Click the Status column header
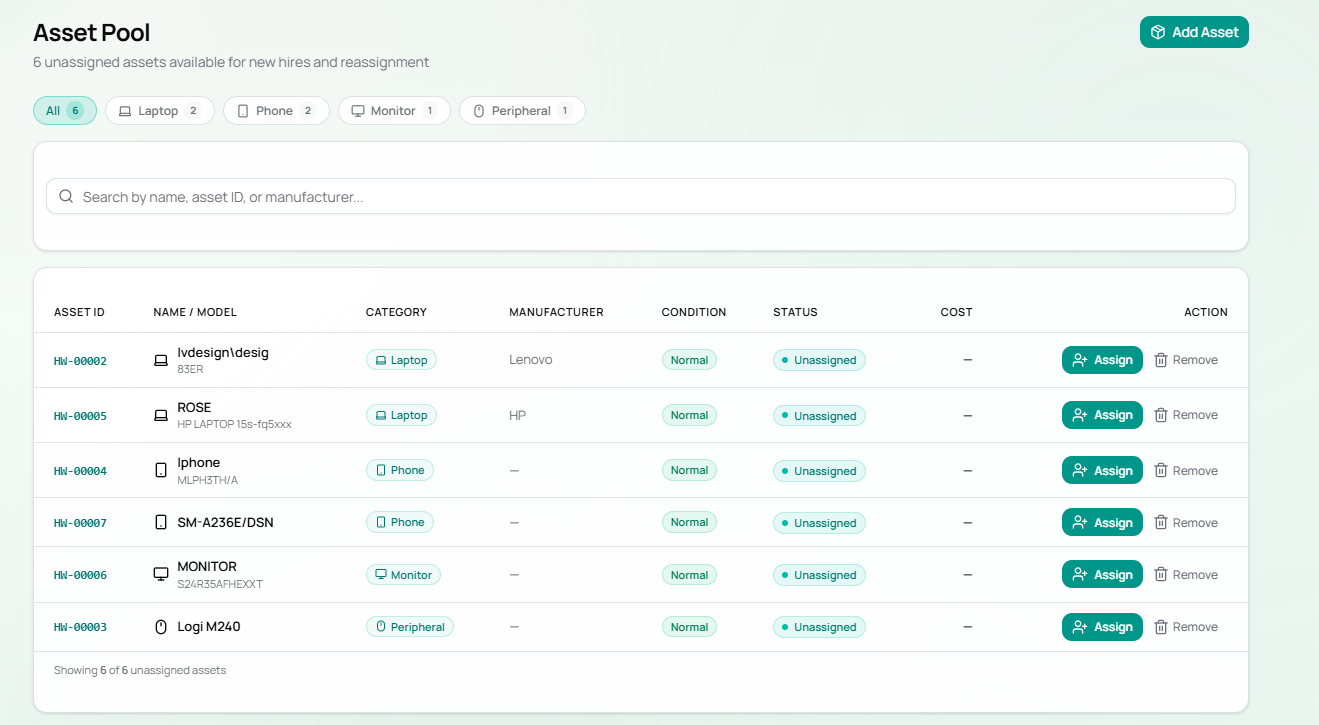The image size is (1319, 725). [x=795, y=312]
